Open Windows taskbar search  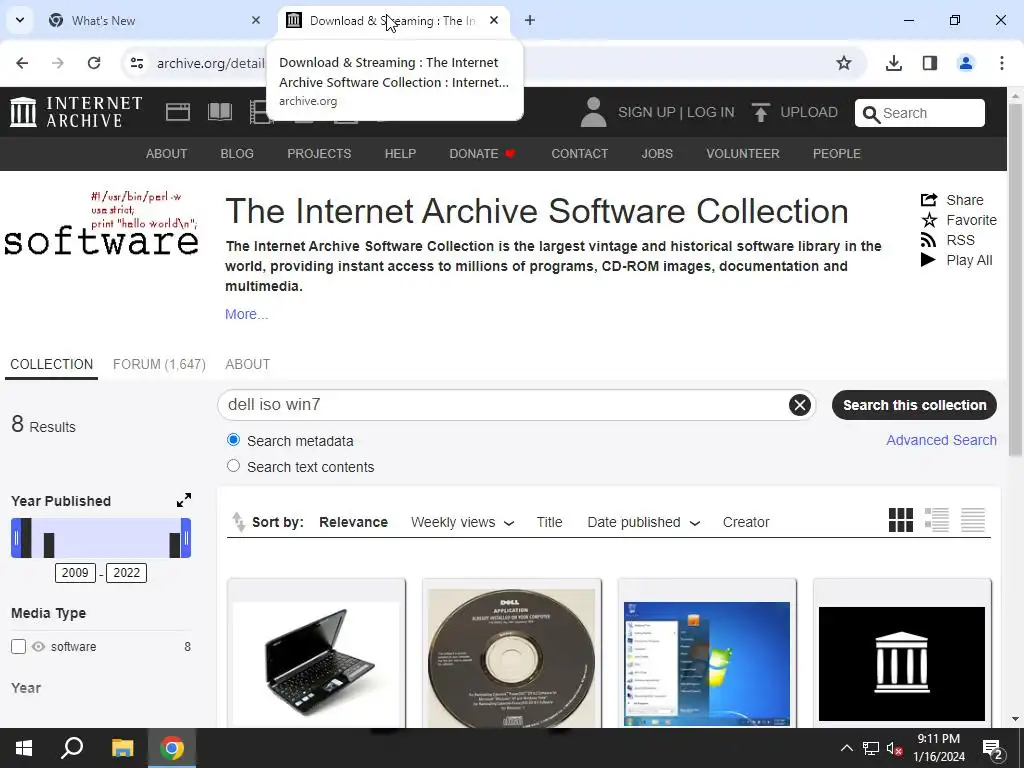coord(72,748)
